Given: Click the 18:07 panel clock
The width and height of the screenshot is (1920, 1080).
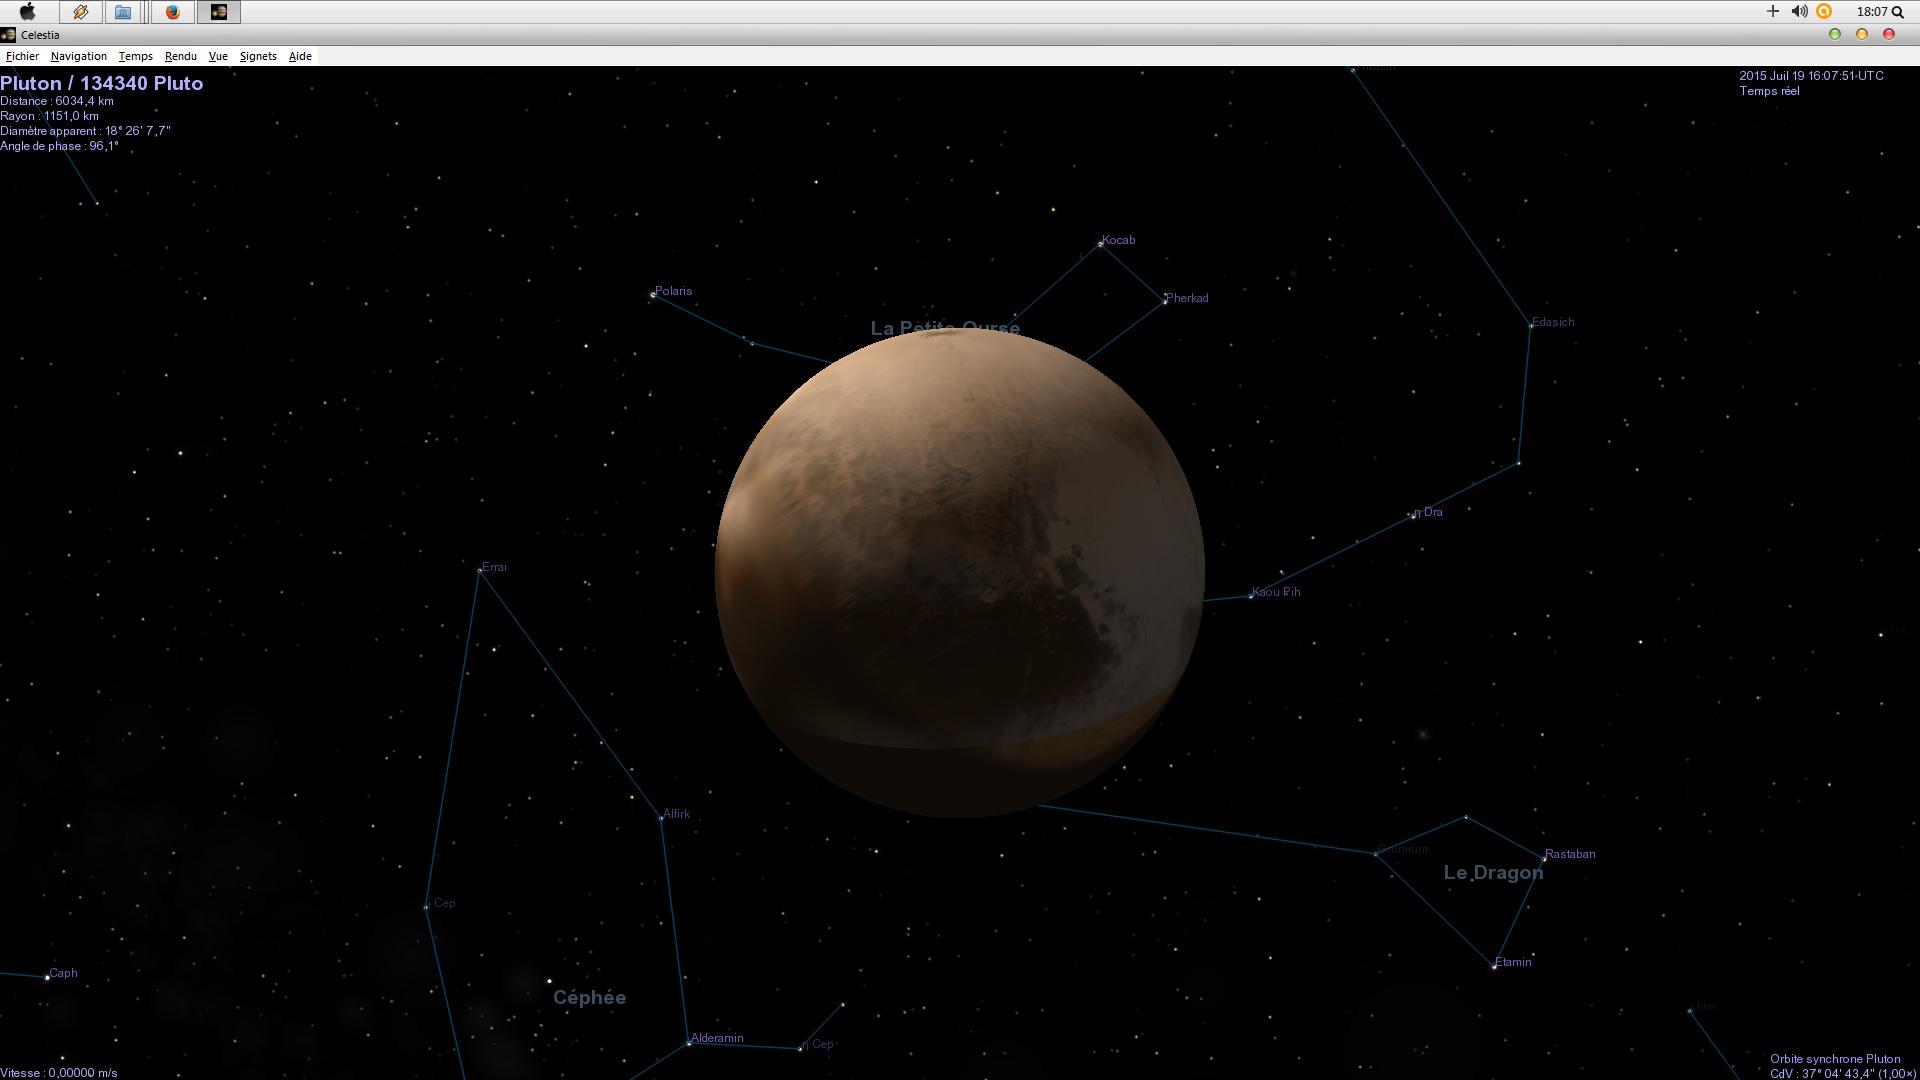Looking at the screenshot, I should click(x=1871, y=12).
